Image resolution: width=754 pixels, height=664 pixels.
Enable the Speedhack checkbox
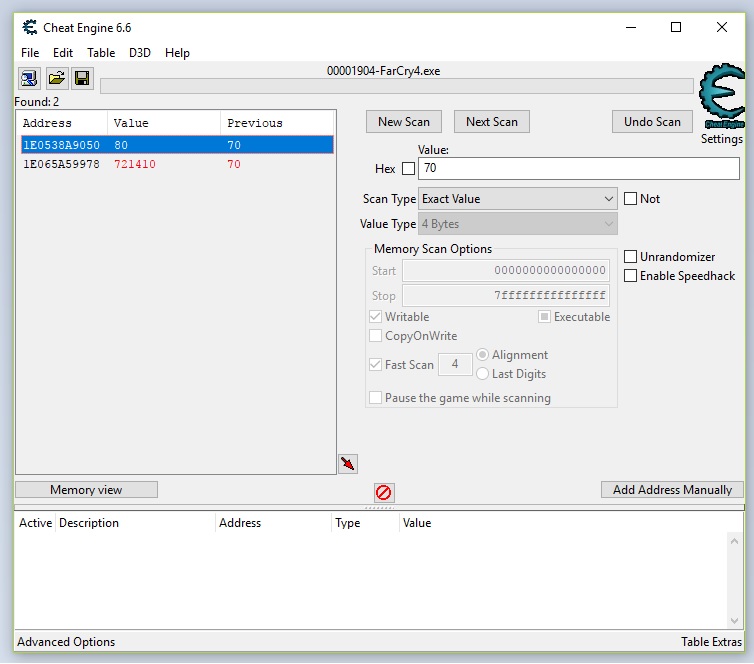point(631,276)
